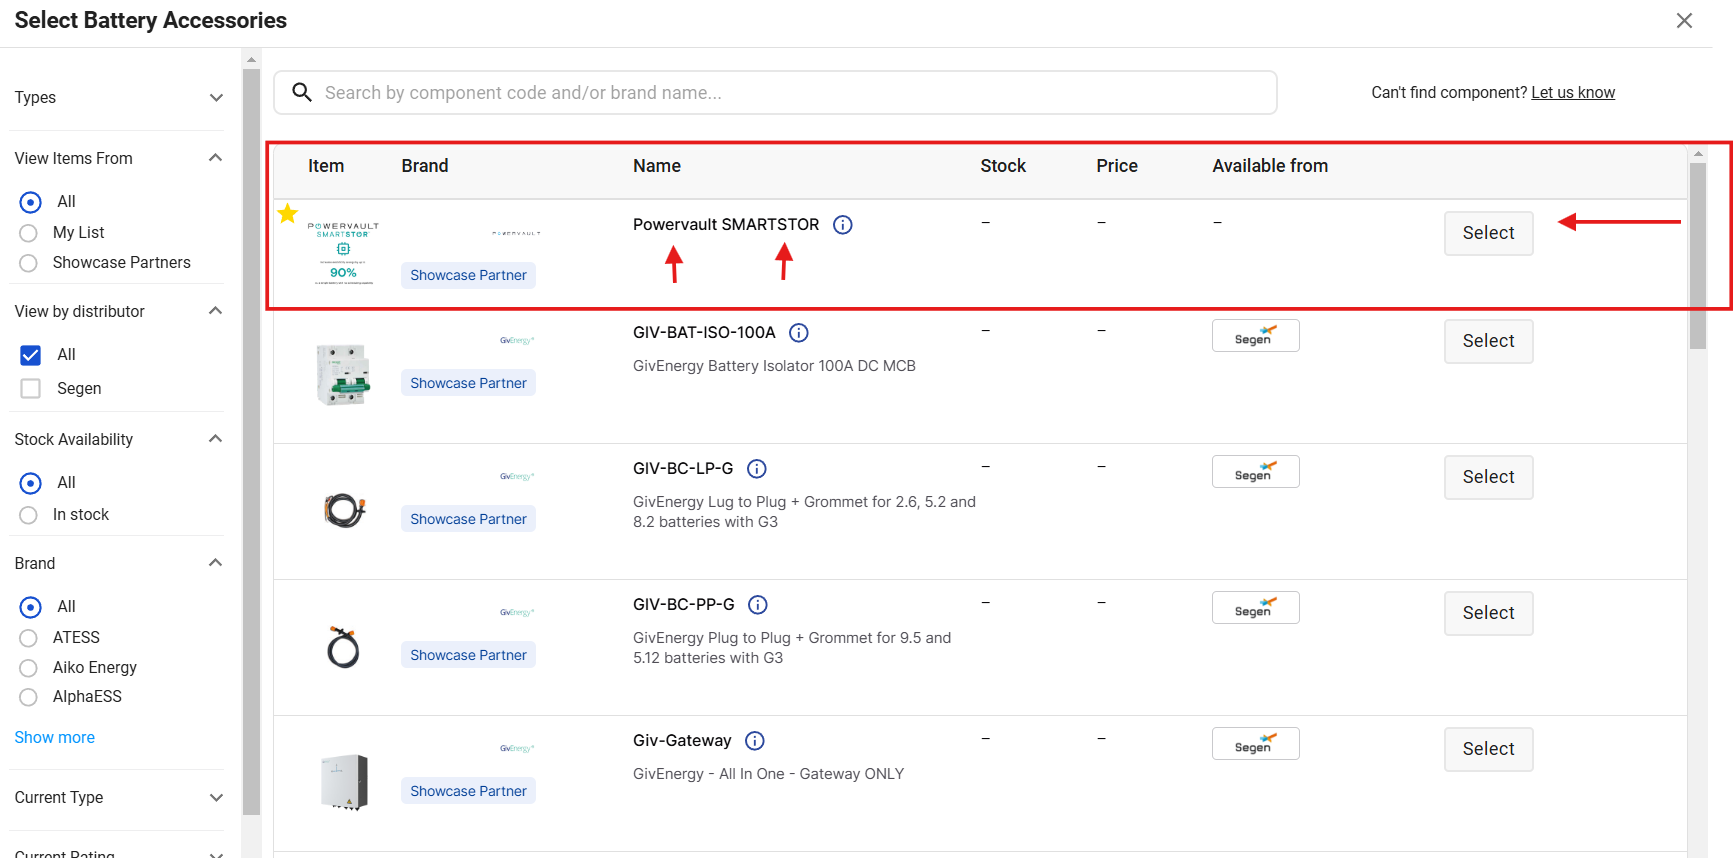This screenshot has width=1733, height=858.
Task: Select All under View Items From
Action: 31,202
